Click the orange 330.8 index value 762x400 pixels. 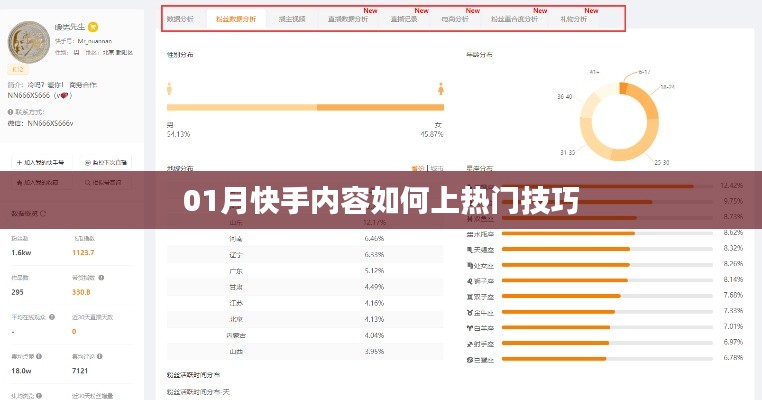(x=81, y=292)
